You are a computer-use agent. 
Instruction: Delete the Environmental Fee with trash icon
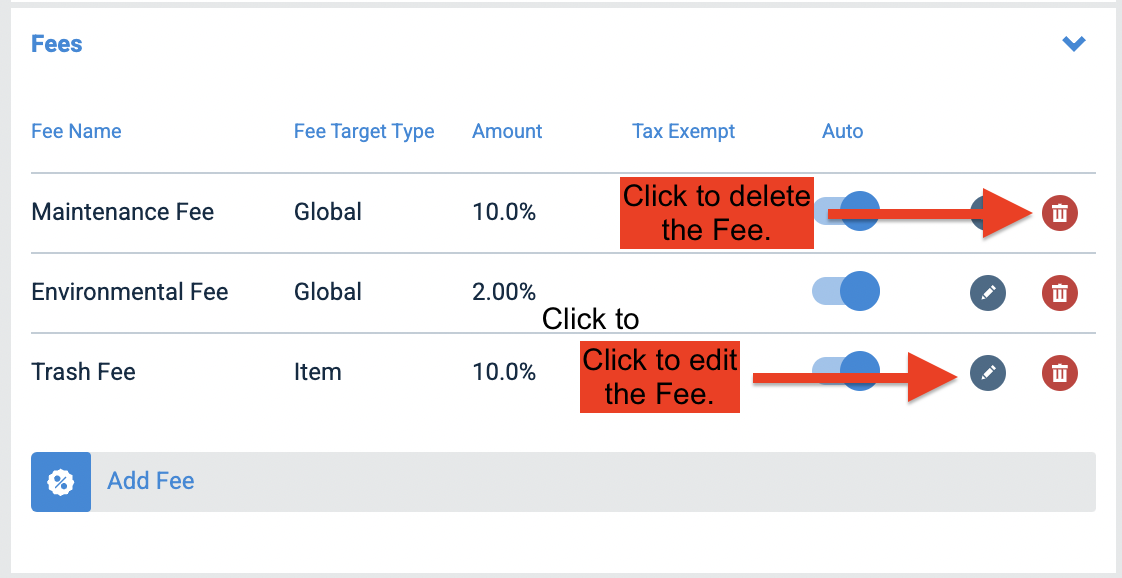[1059, 293]
